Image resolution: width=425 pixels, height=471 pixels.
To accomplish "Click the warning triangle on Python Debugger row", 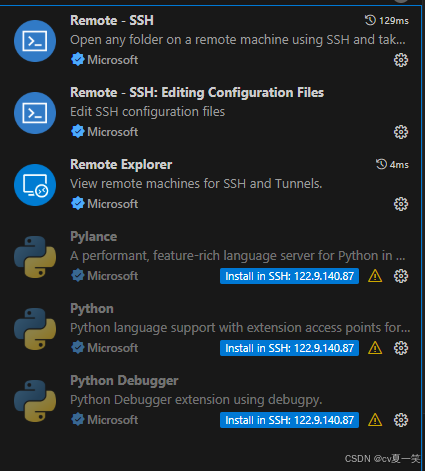I will click(375, 420).
